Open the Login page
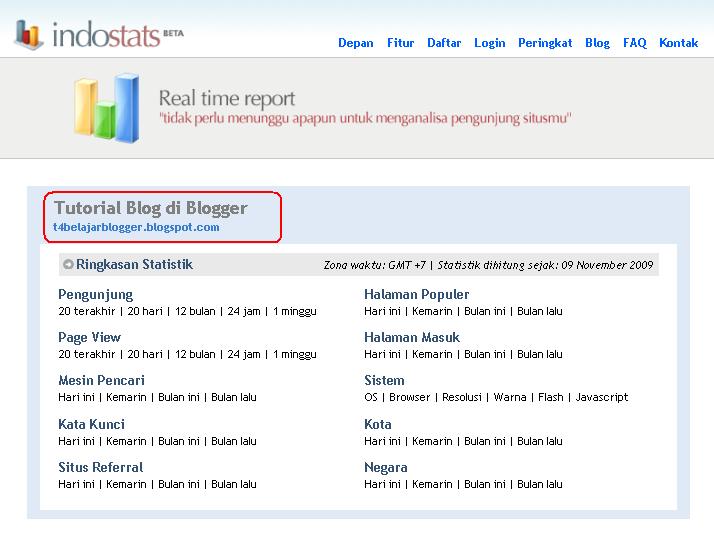Screen dimensions: 714x535 (x=490, y=43)
